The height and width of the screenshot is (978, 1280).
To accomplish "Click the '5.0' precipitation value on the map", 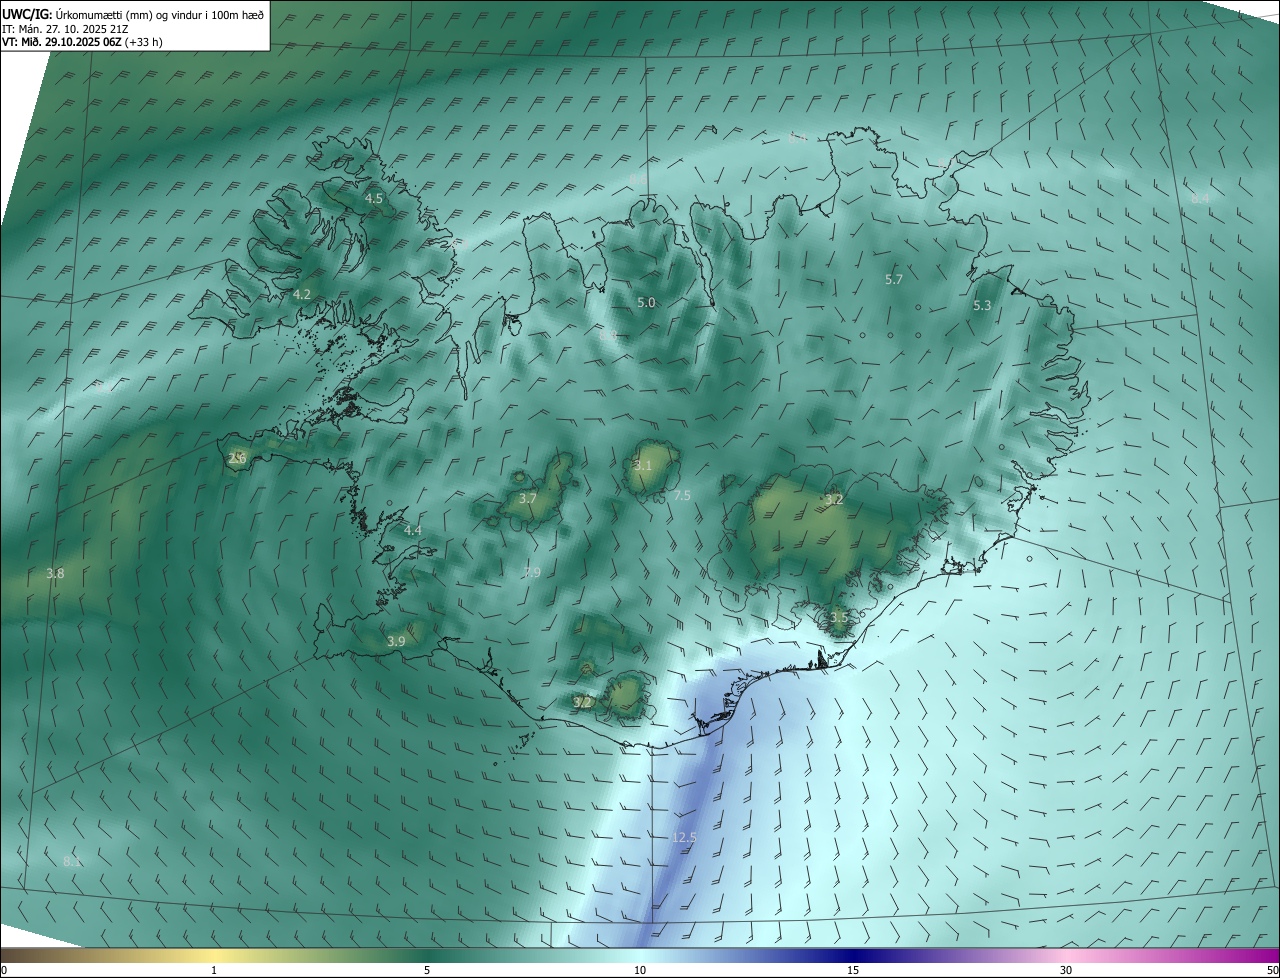I will click(x=646, y=302).
